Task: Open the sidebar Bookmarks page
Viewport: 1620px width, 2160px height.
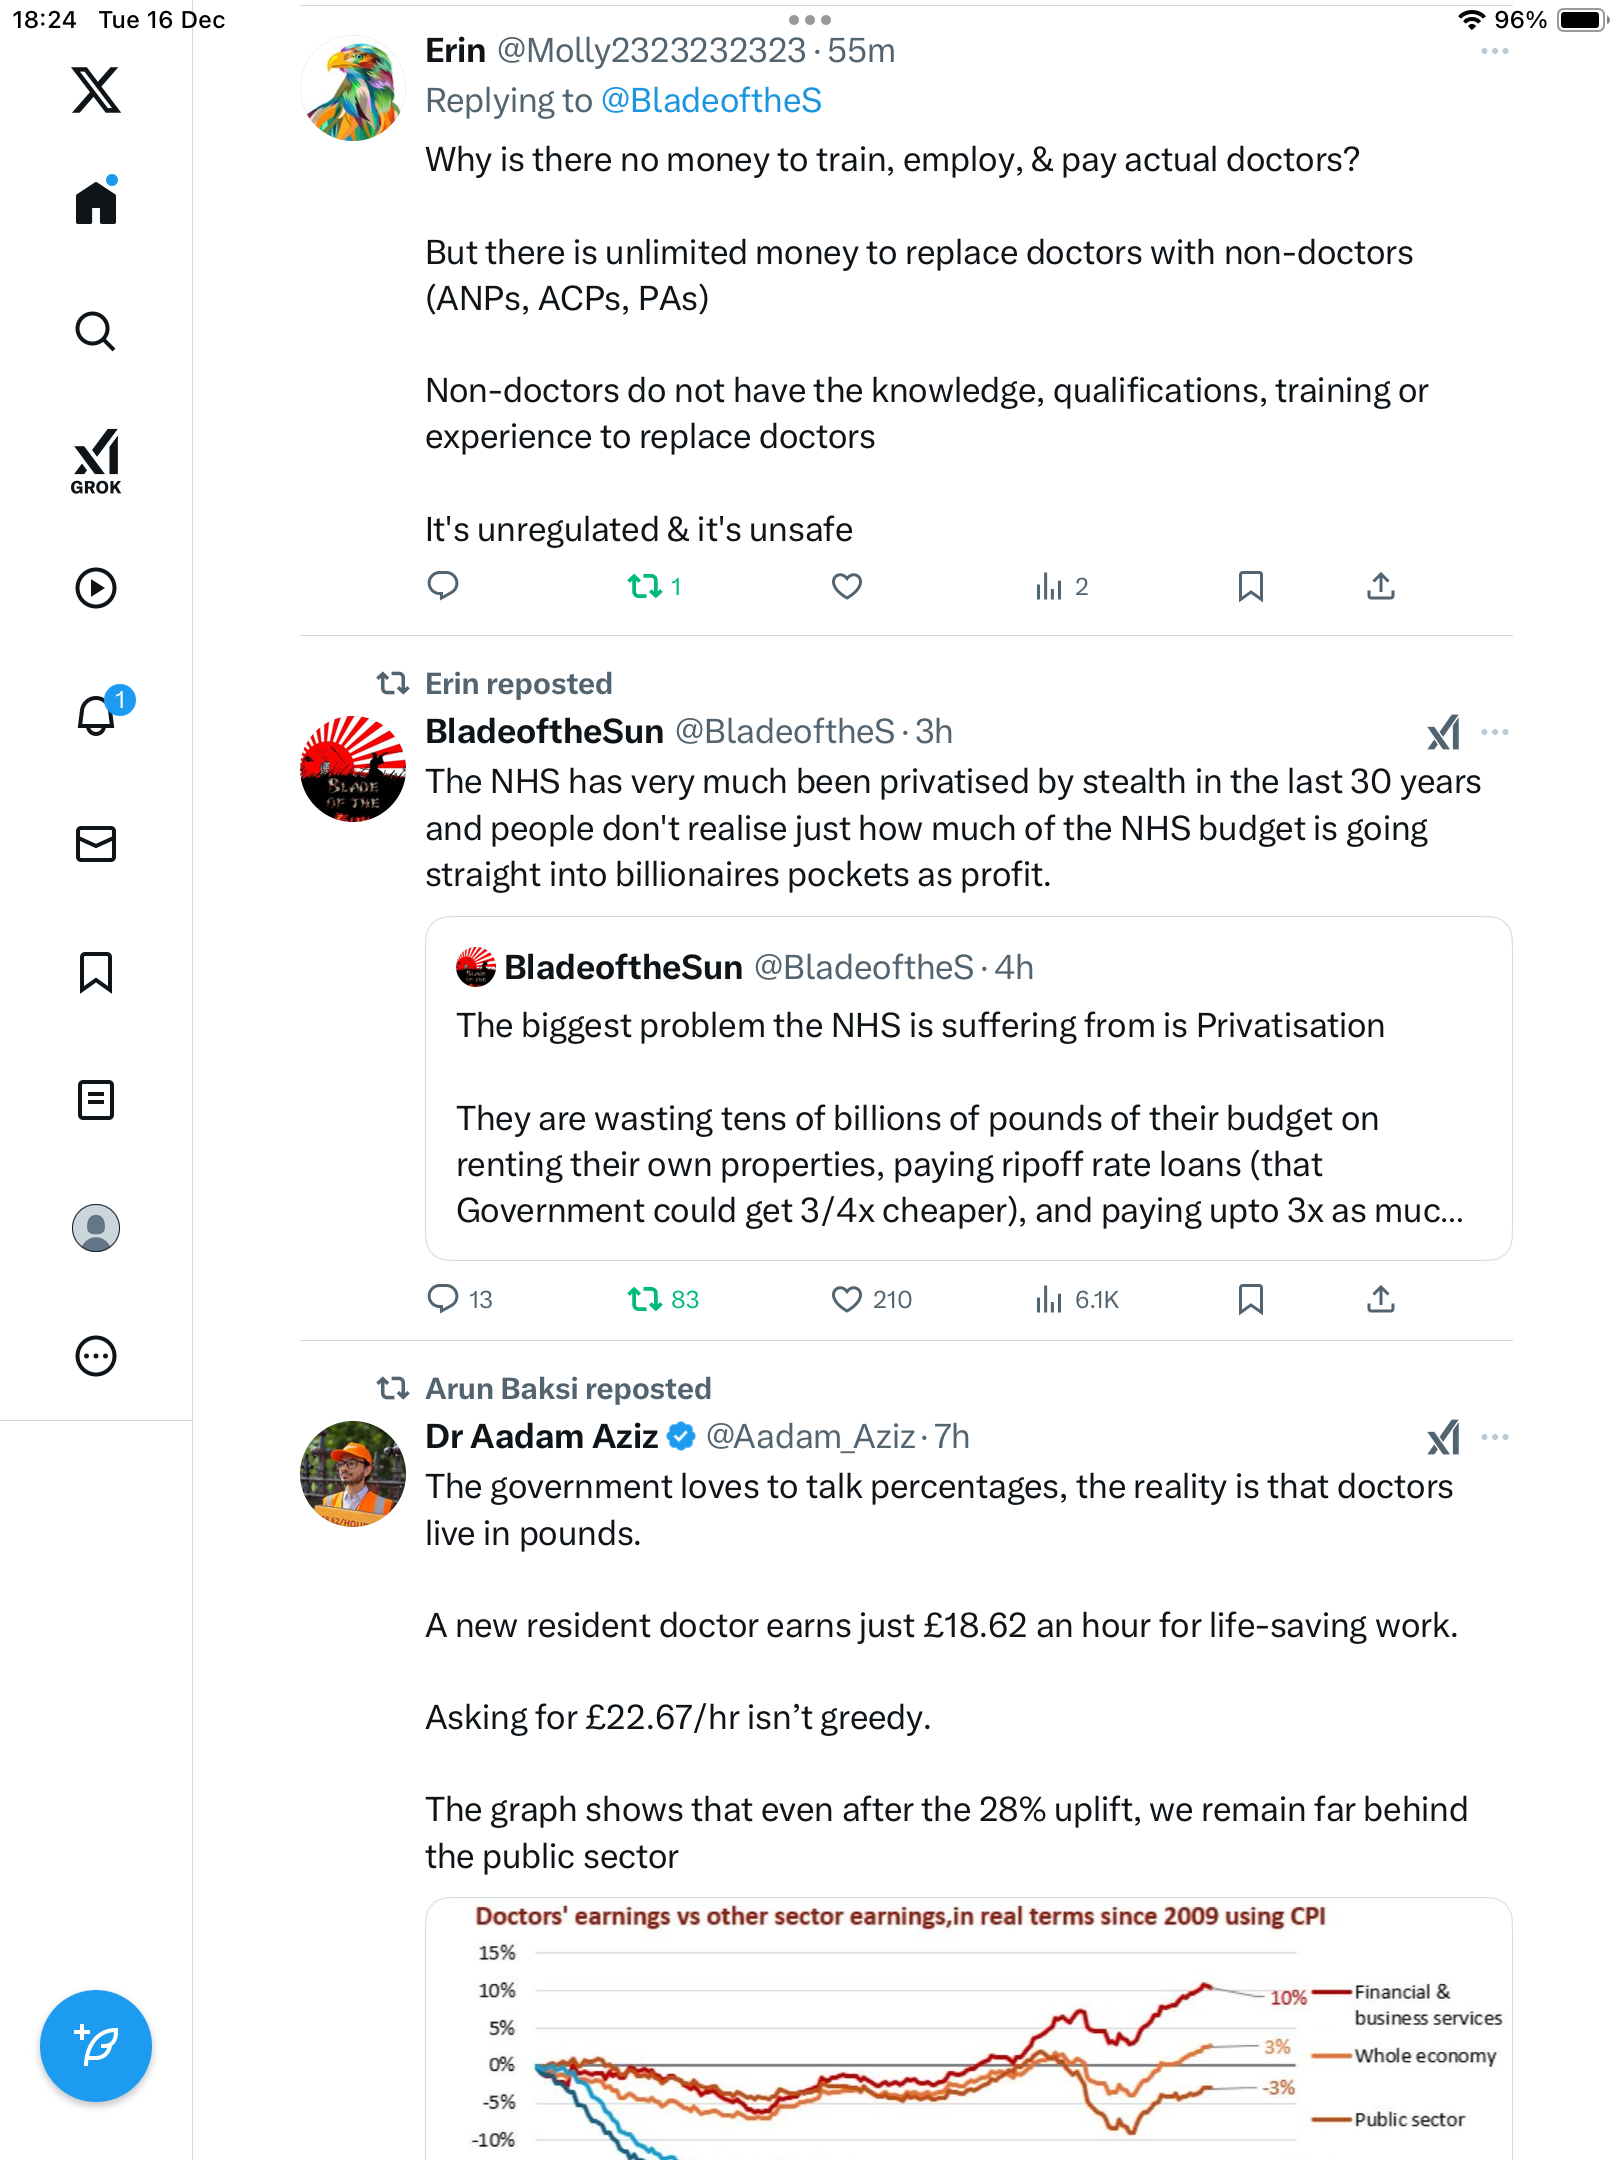Action: [96, 972]
